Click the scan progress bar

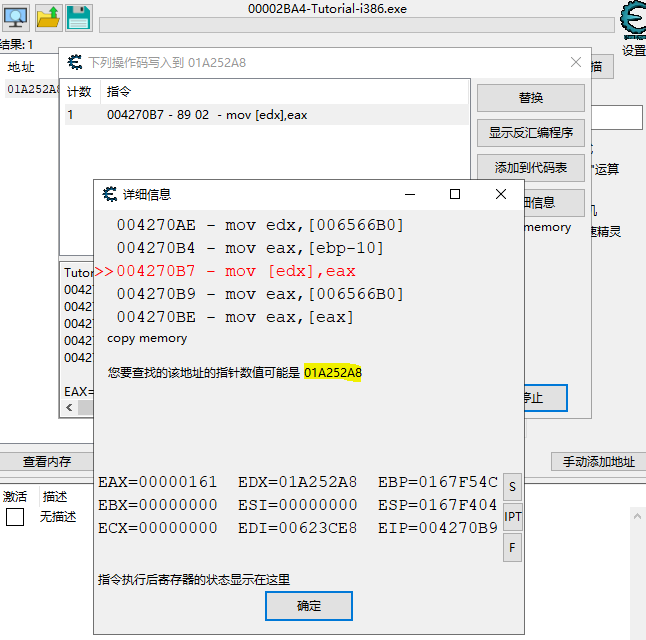[x=357, y=25]
